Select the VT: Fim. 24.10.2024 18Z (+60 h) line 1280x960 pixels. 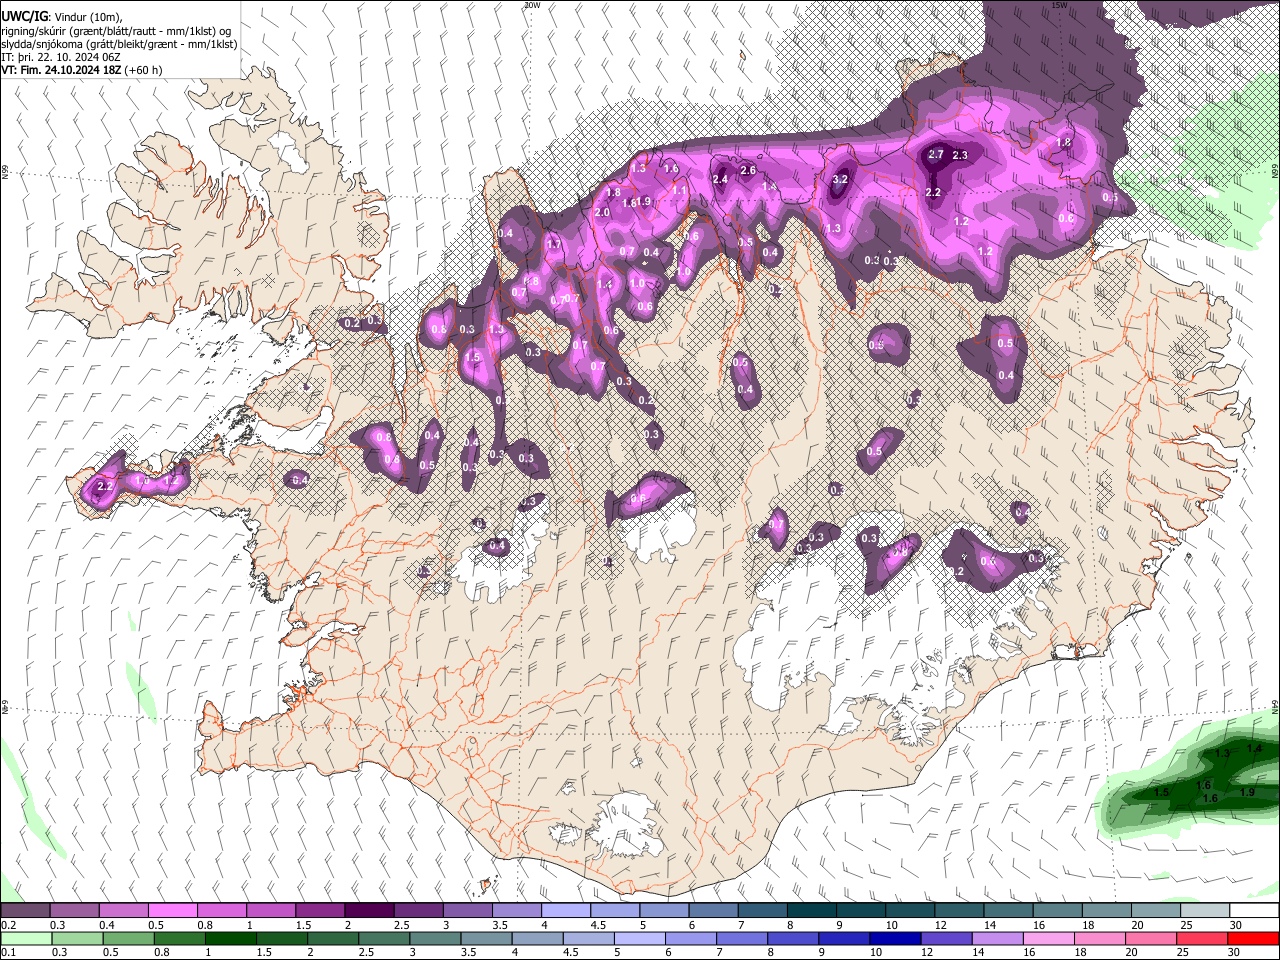coord(82,70)
